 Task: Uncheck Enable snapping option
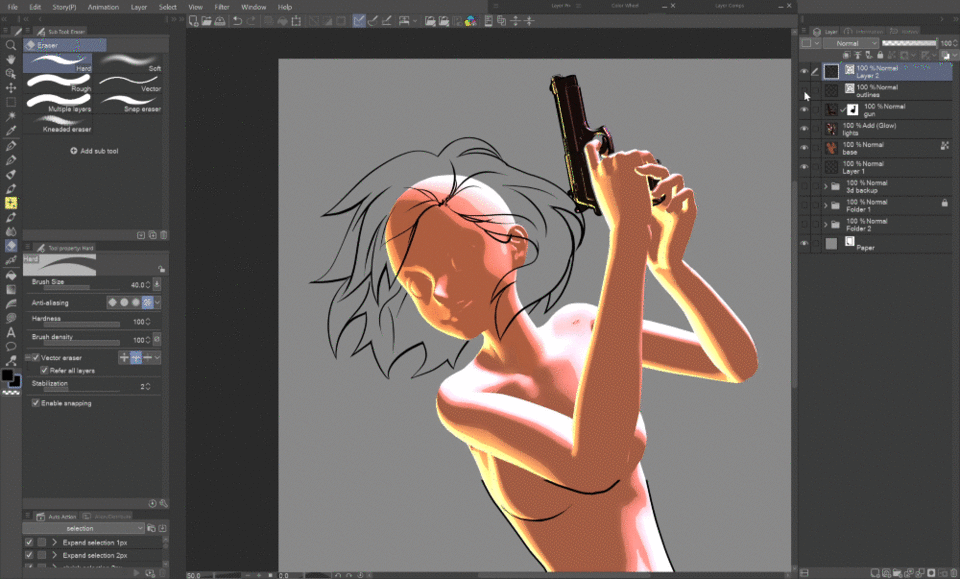click(x=35, y=403)
